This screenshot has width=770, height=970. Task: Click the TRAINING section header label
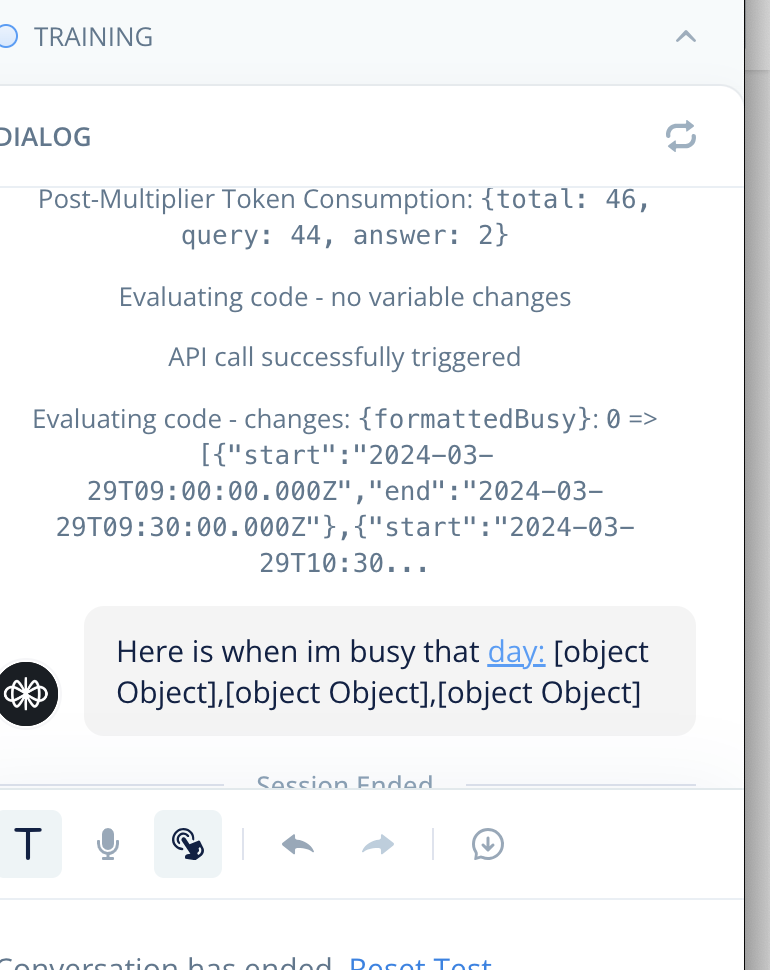pyautogui.click(x=93, y=37)
